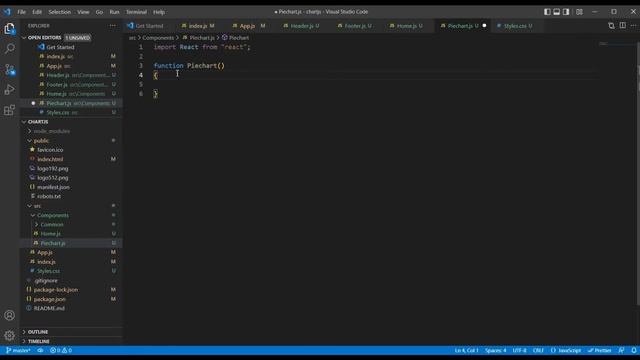640x360 pixels.
Task: Click the master branch indicator
Action: tap(18, 350)
